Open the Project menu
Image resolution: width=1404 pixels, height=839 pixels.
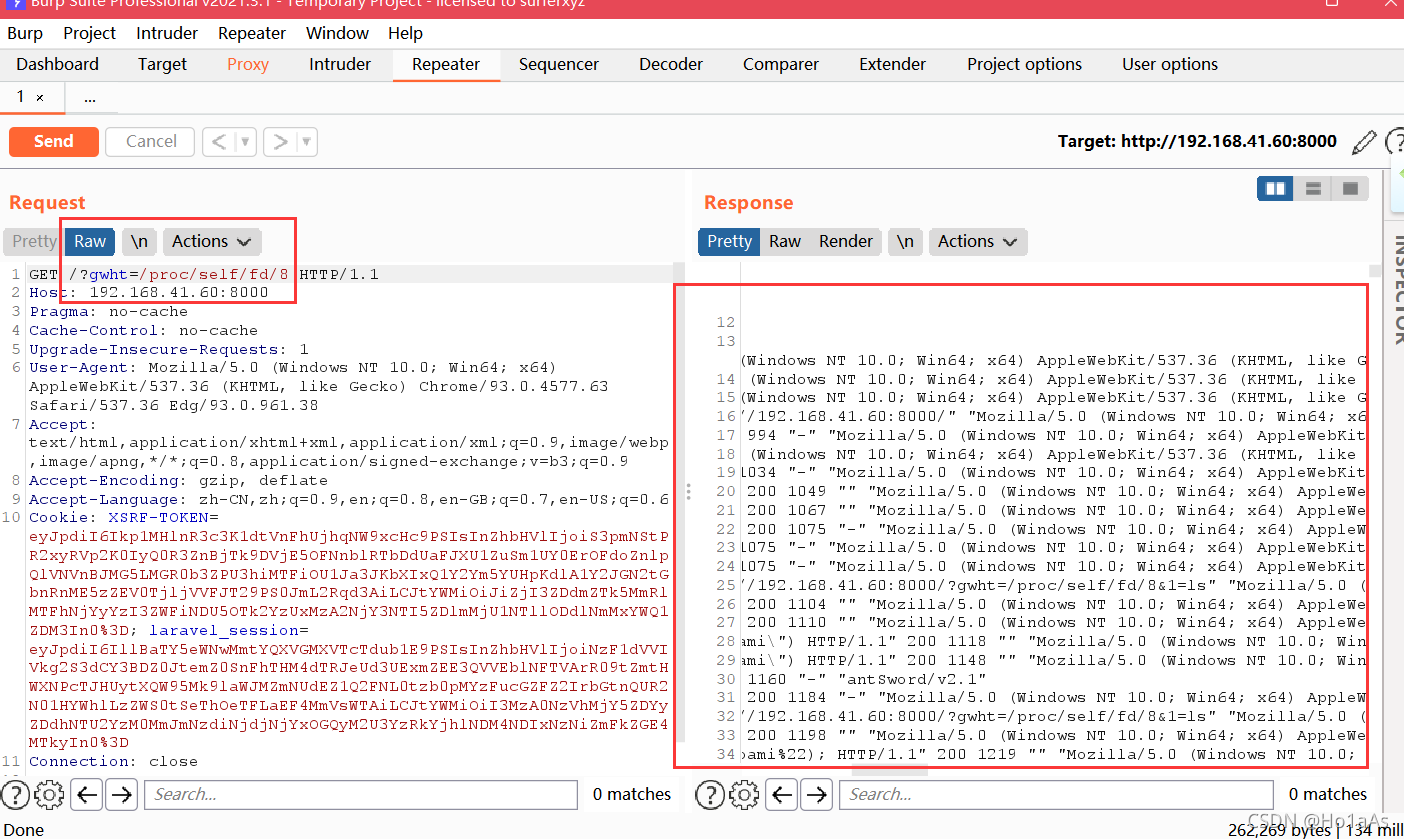coord(90,33)
